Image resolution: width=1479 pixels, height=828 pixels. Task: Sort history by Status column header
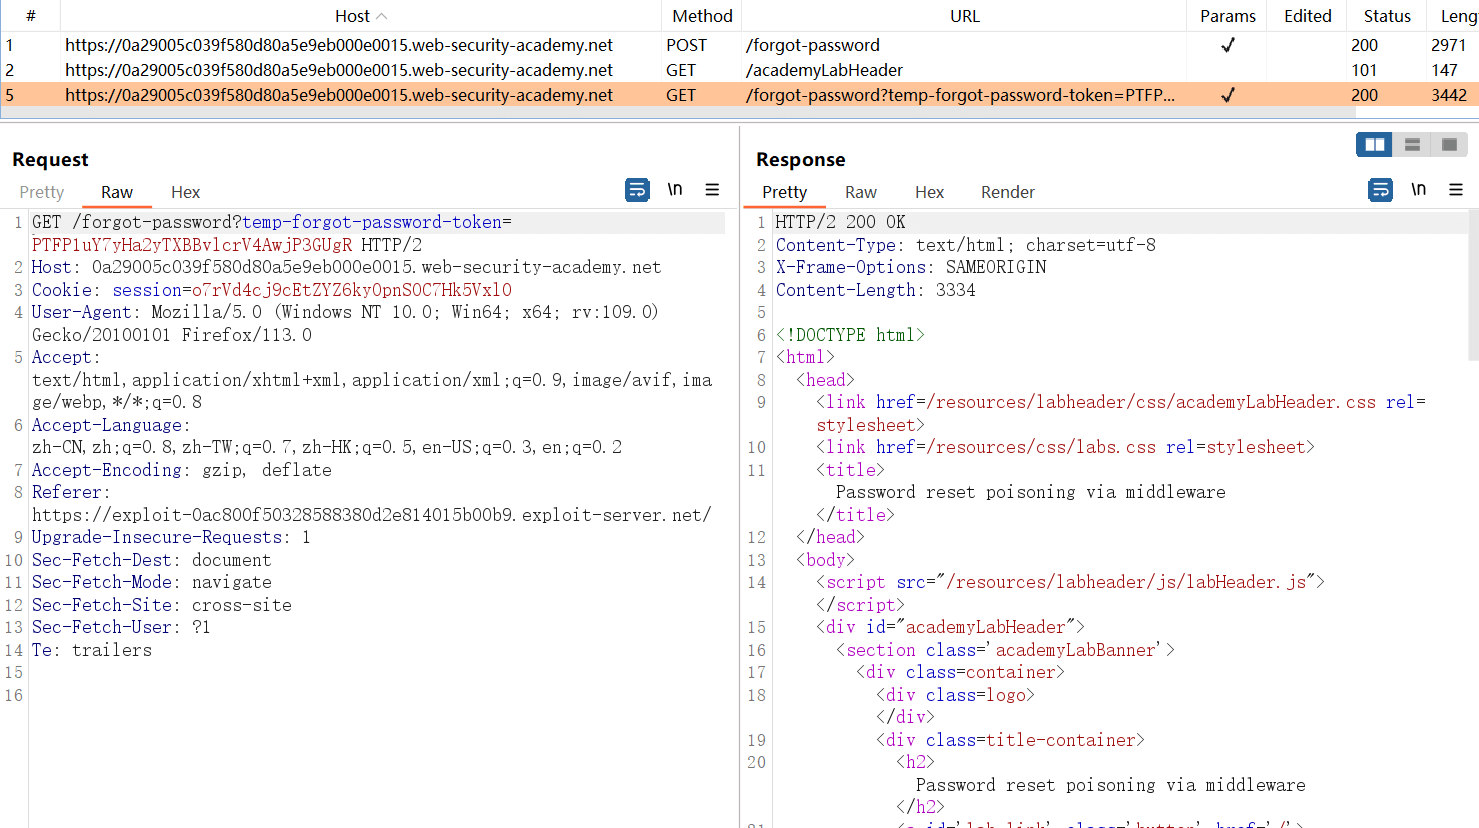click(1387, 16)
